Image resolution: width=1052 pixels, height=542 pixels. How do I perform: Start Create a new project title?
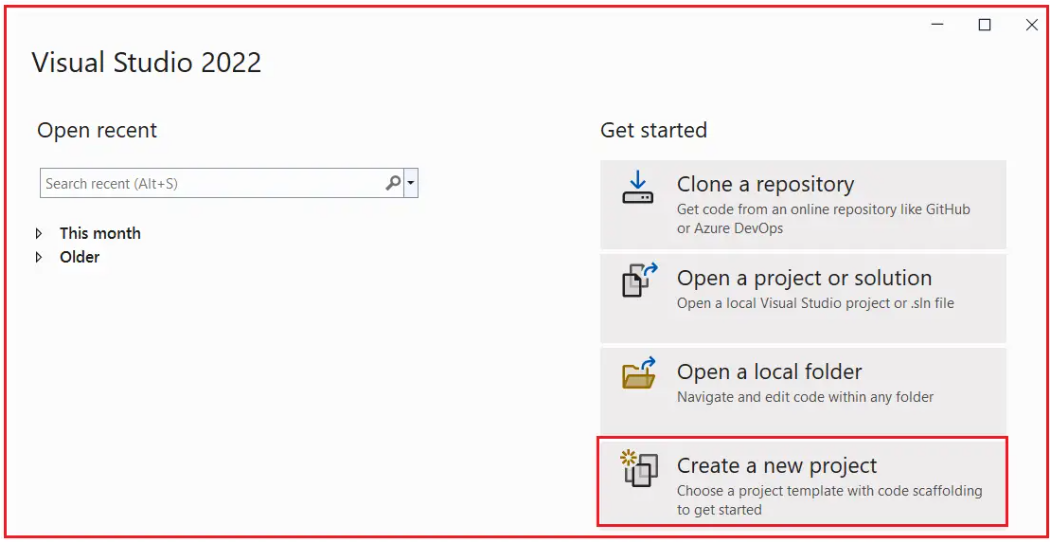pos(777,465)
